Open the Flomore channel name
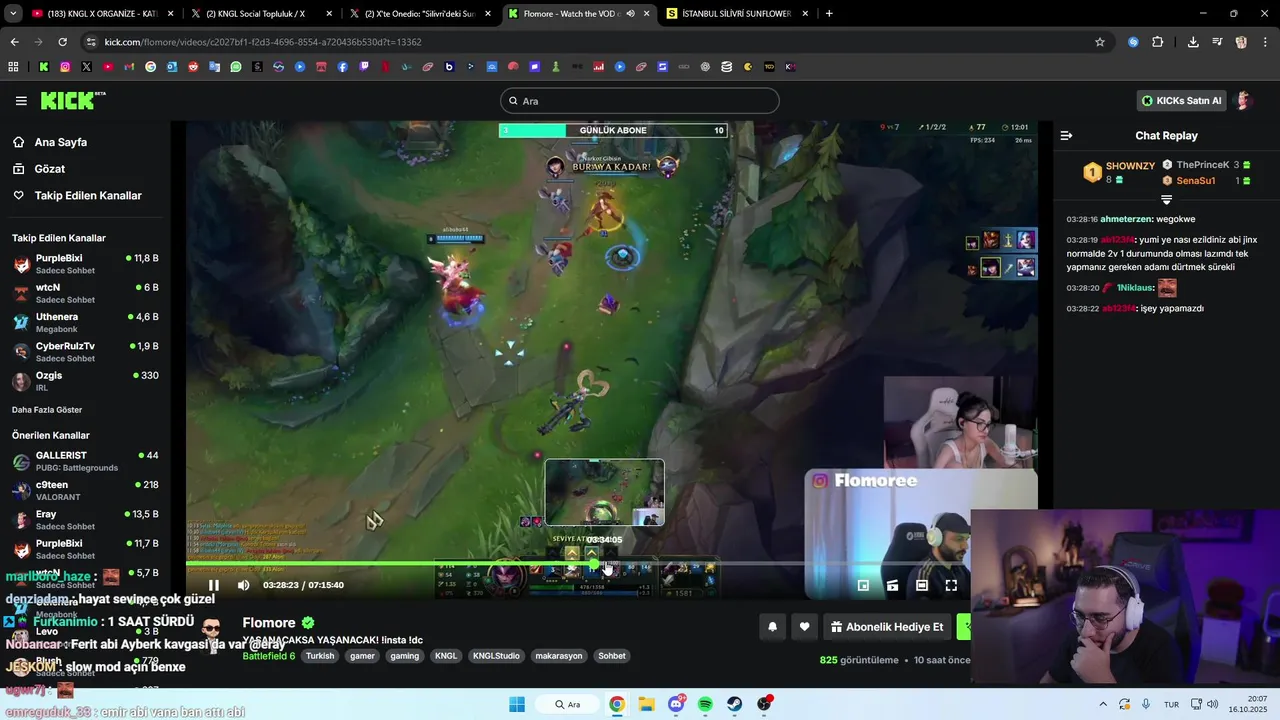Screen dimensions: 1280x720 click(x=269, y=623)
